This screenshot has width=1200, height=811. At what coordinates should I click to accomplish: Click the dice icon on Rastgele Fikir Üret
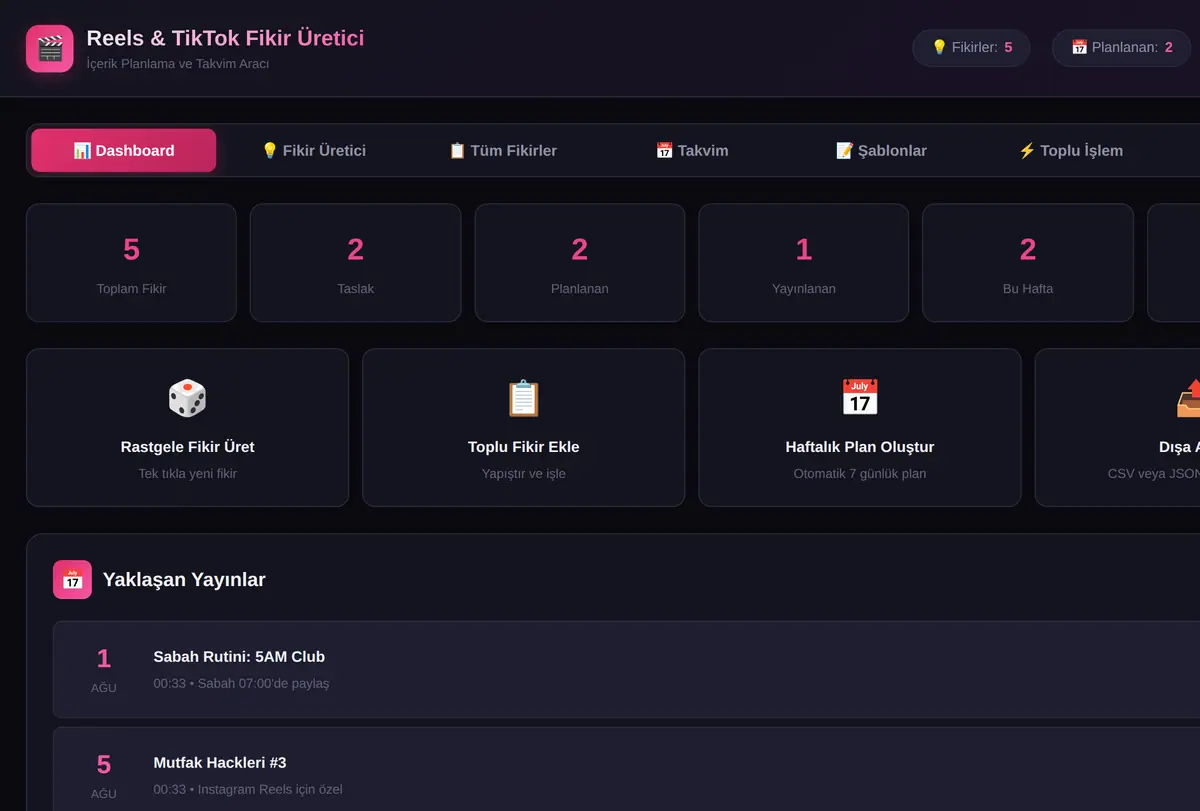[187, 398]
